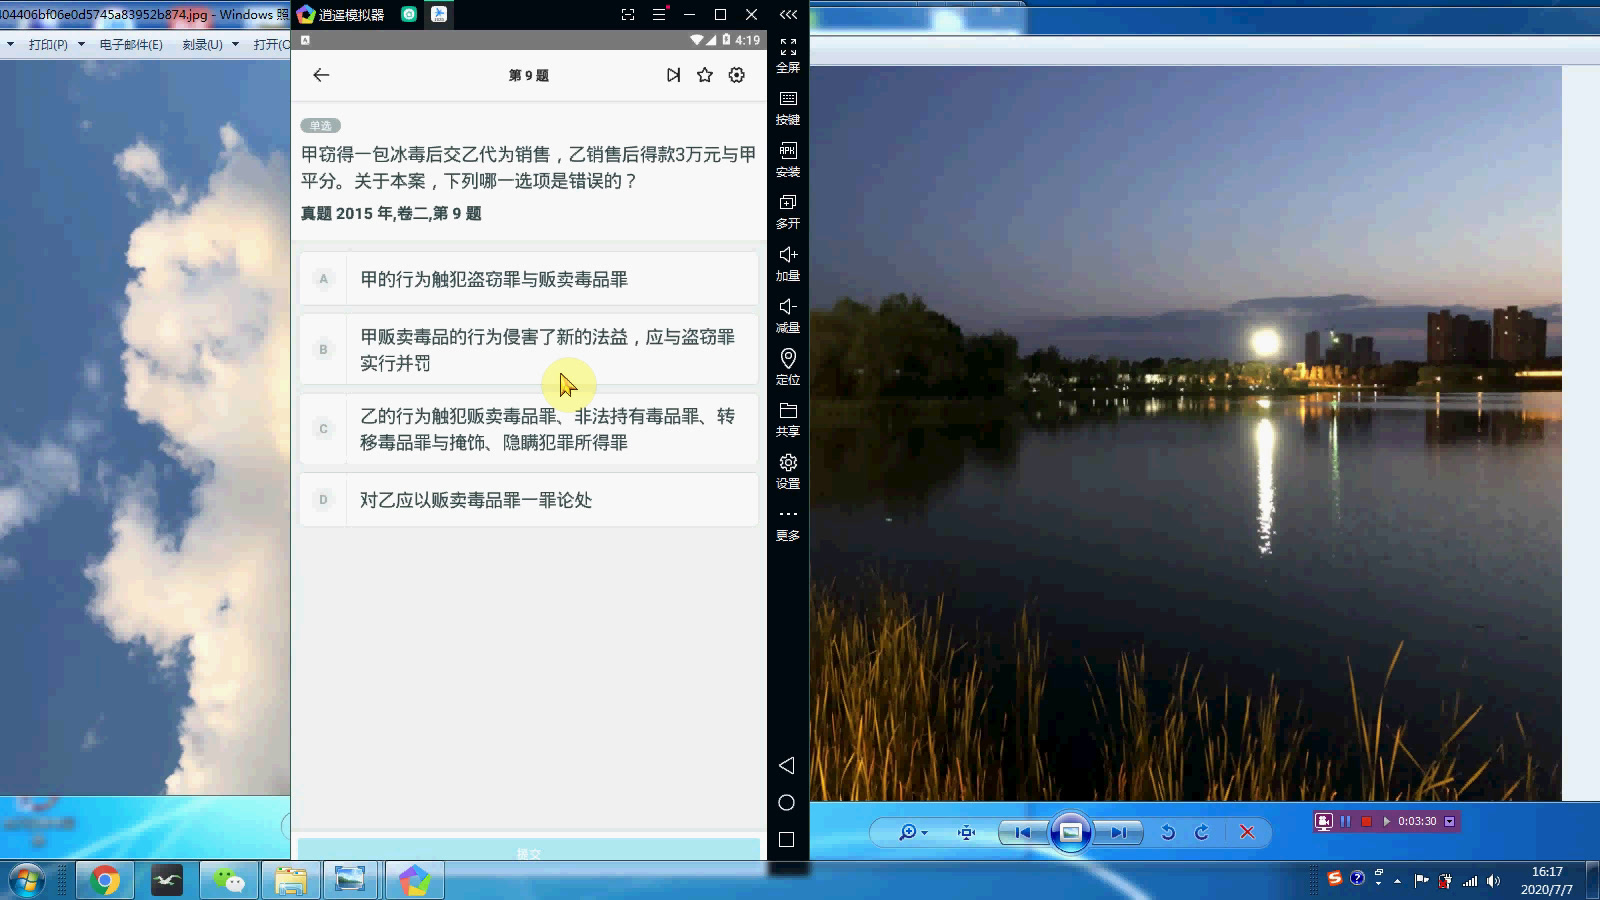Open the 刻录(U) dropdown menu in Photo Viewer
1600x900 pixels.
click(x=211, y=44)
